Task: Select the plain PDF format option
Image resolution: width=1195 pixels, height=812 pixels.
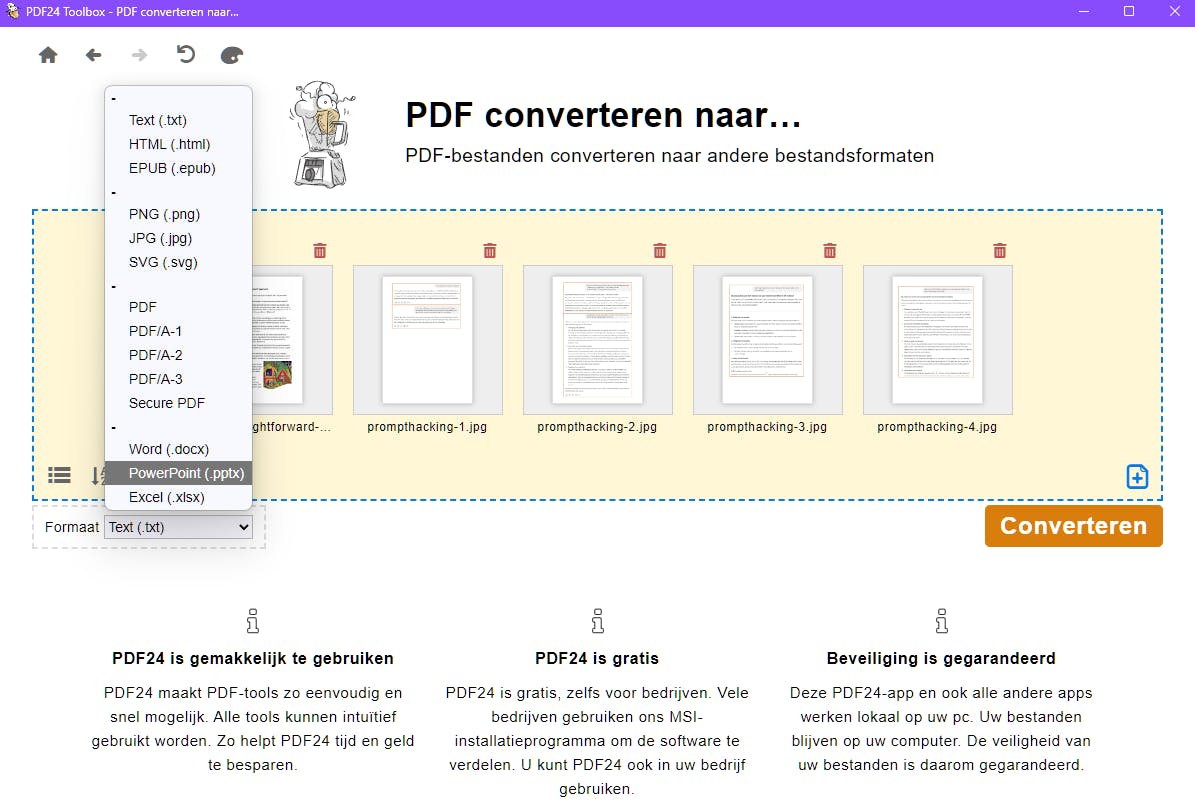Action: (x=178, y=307)
